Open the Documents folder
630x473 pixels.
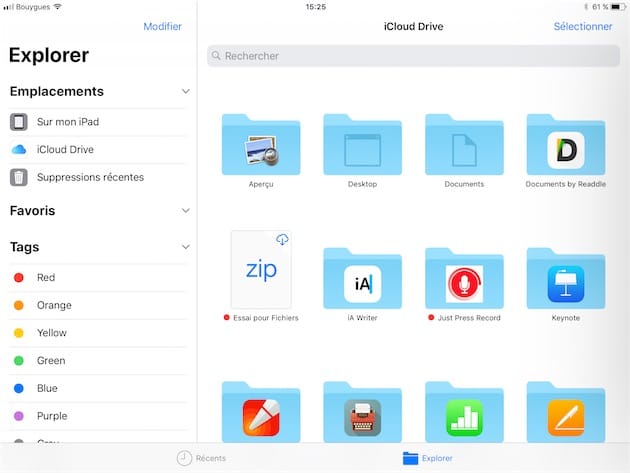pyautogui.click(x=464, y=145)
